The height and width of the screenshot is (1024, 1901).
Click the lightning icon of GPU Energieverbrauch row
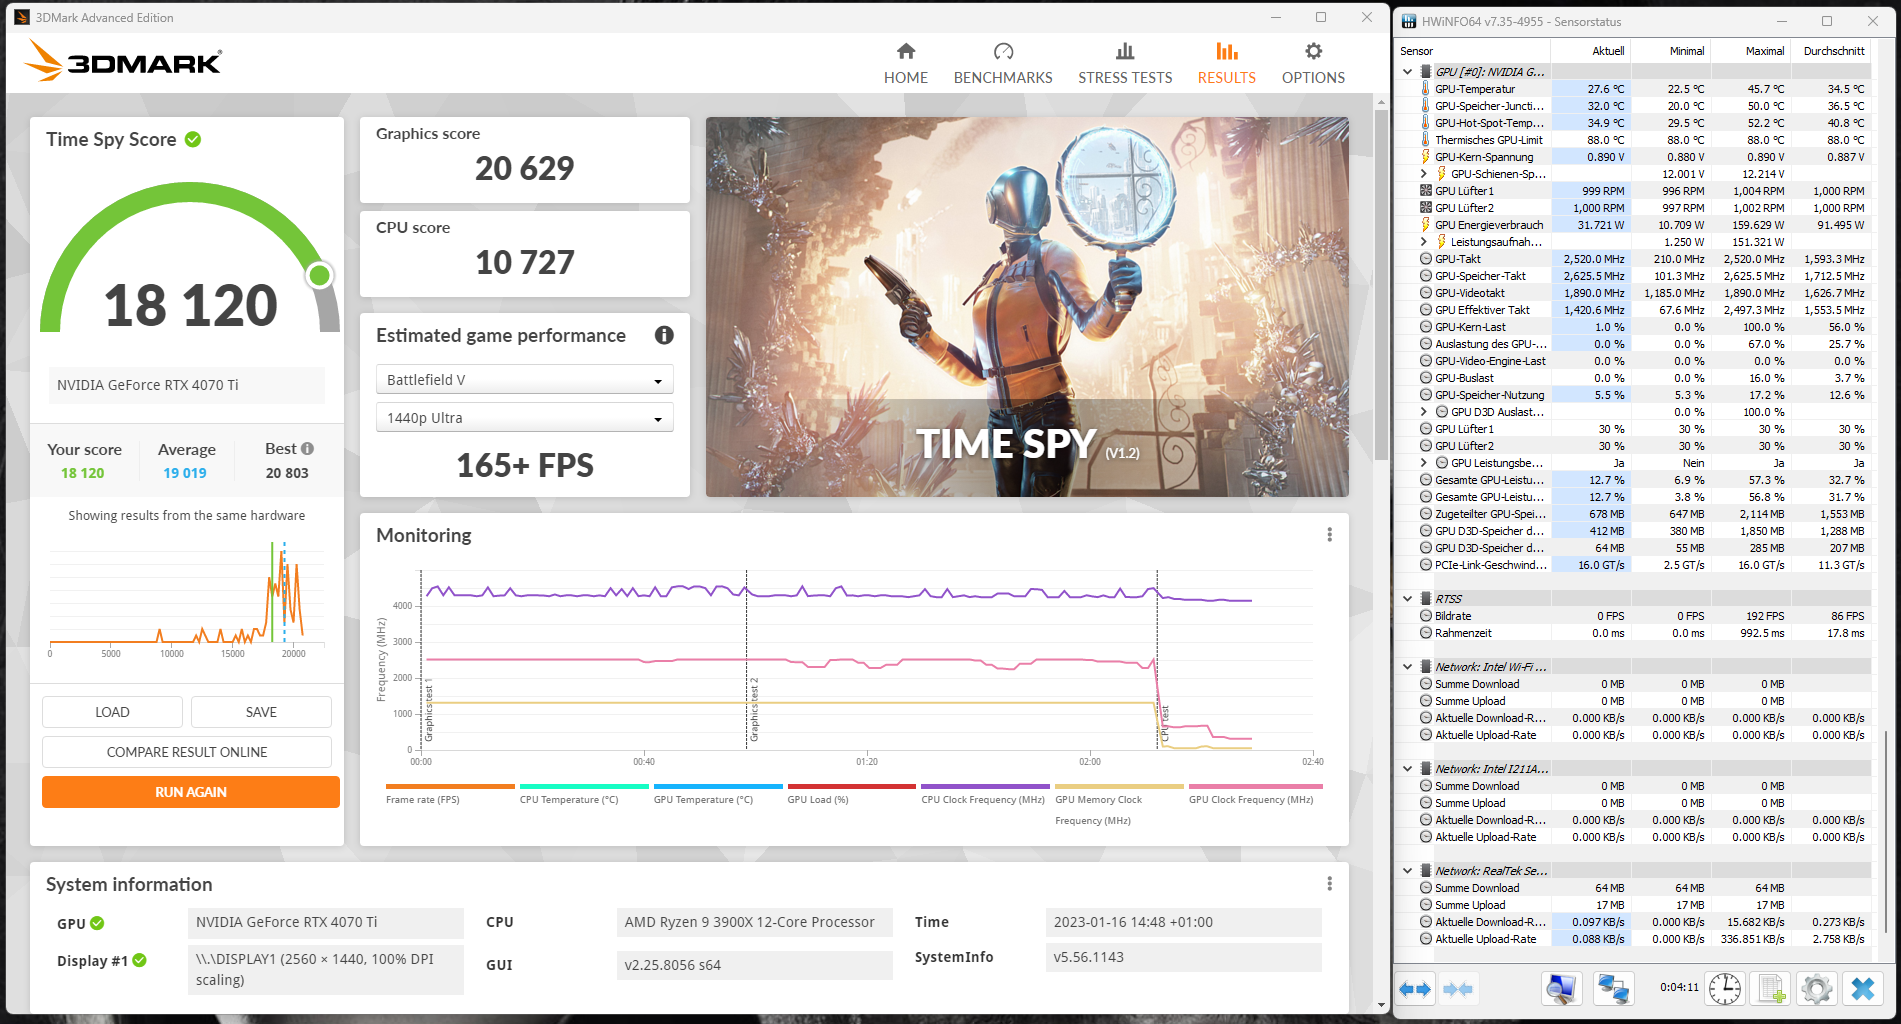point(1426,225)
